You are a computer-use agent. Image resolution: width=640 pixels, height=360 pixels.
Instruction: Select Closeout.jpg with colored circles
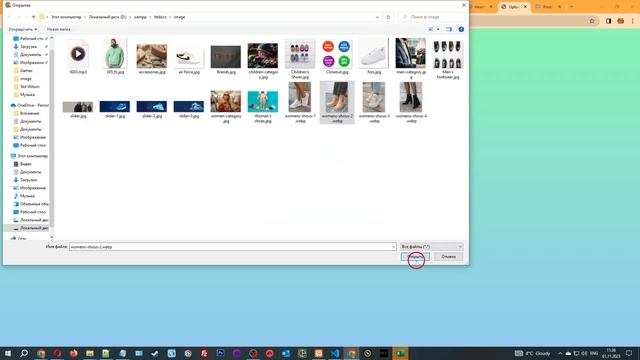(337, 57)
